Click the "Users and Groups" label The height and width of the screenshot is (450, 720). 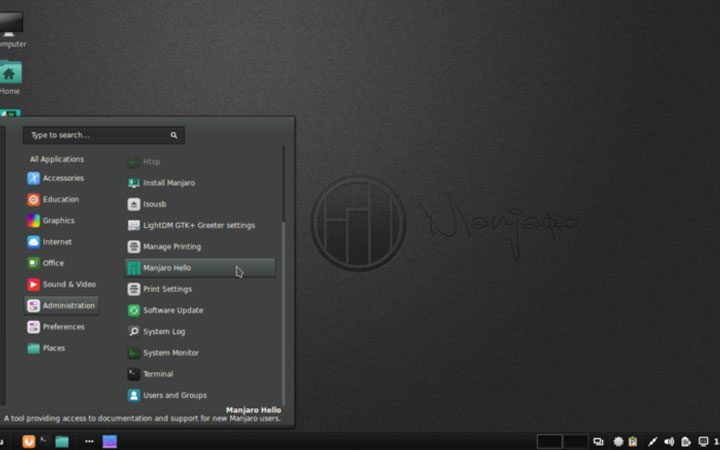pyautogui.click(x=175, y=395)
